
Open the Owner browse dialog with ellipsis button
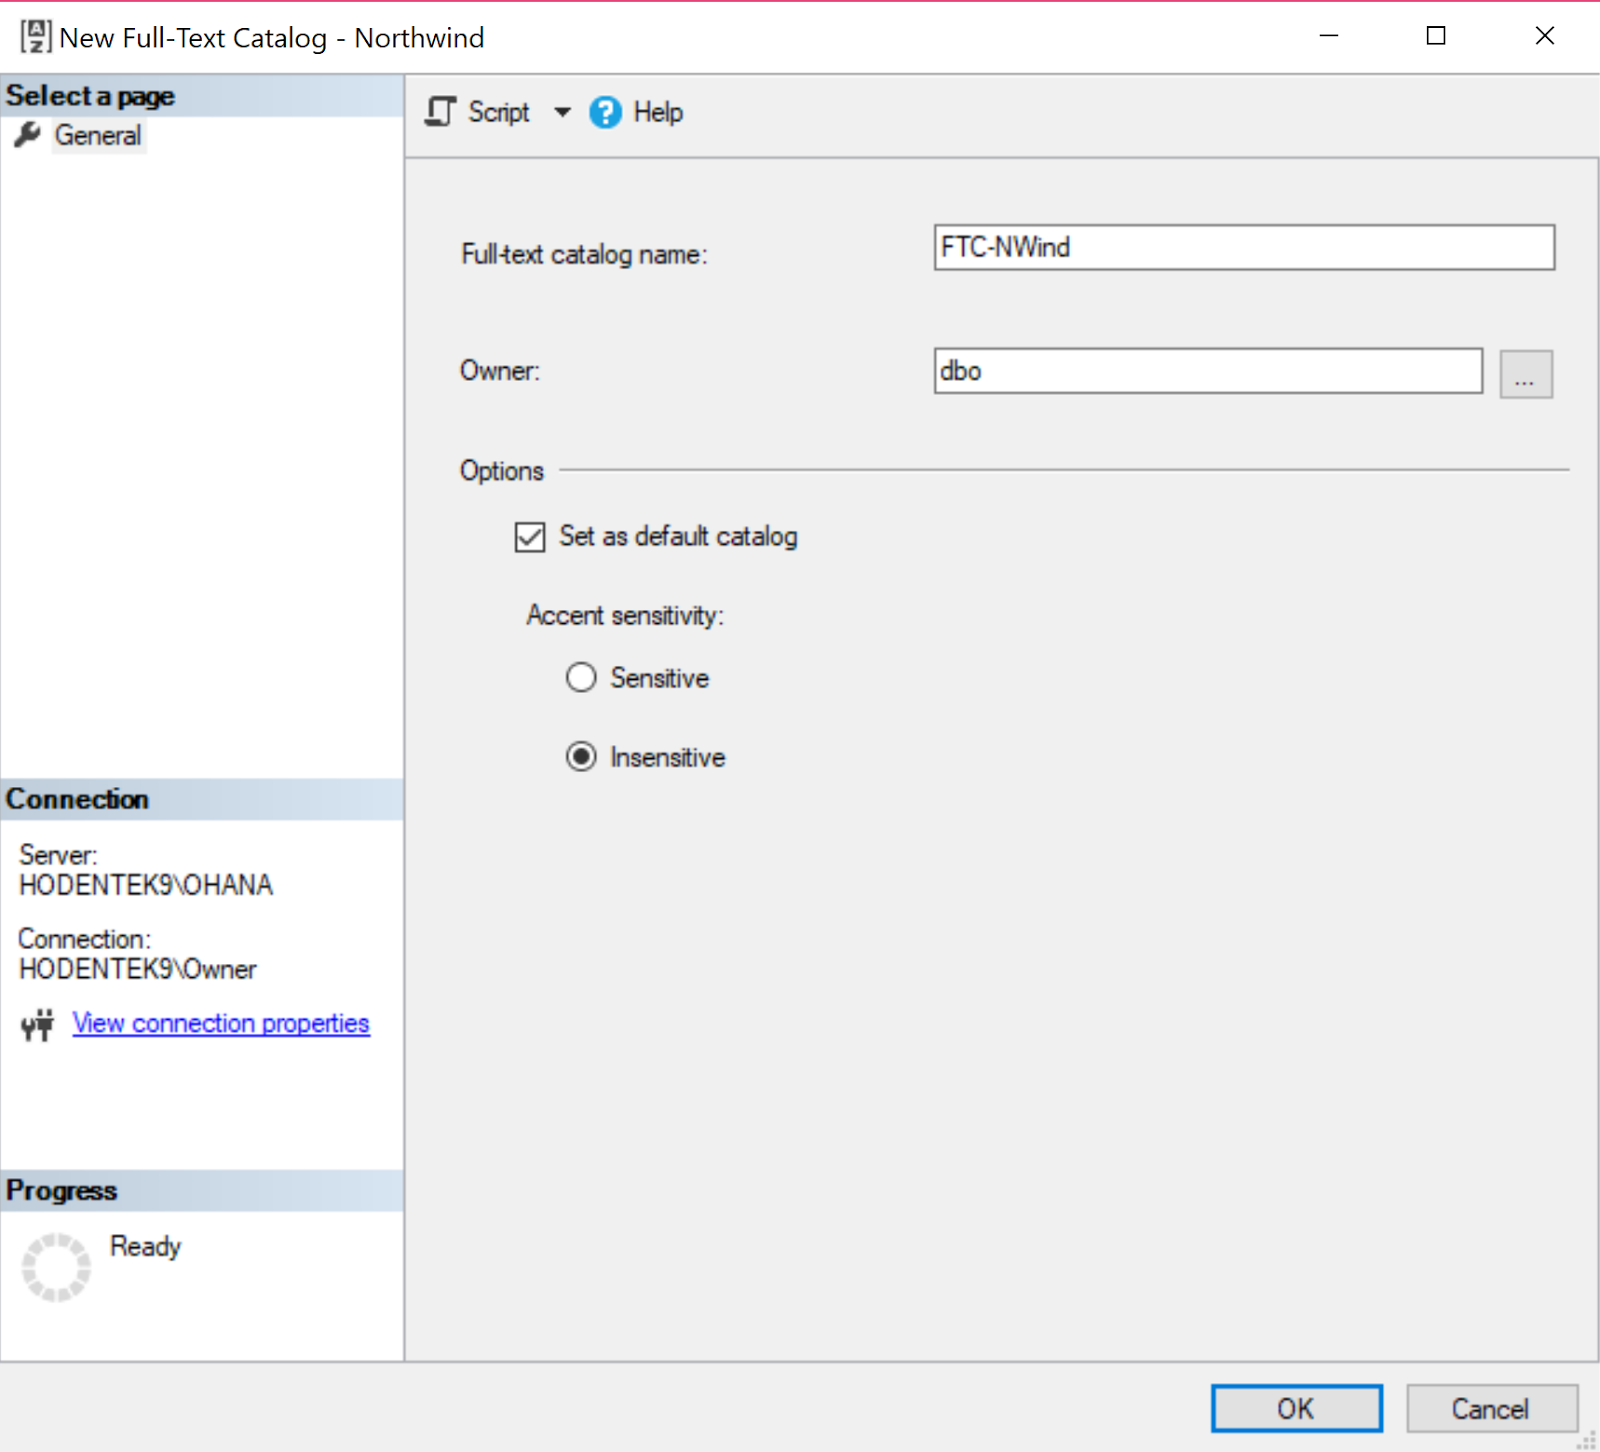click(1526, 373)
